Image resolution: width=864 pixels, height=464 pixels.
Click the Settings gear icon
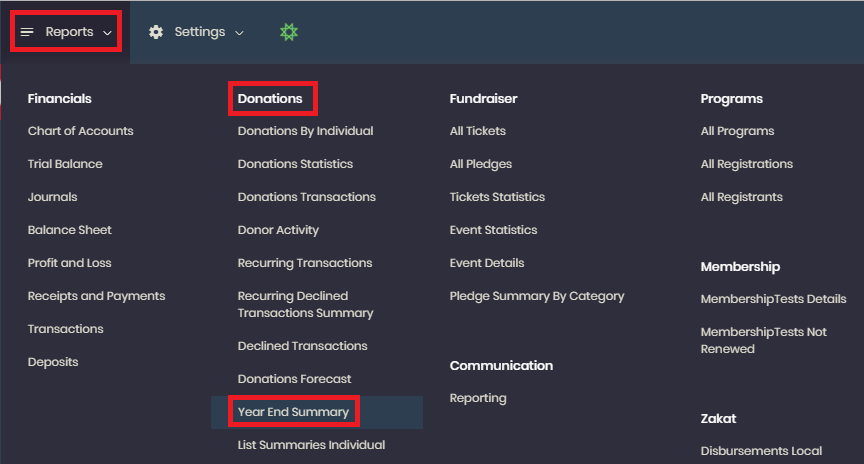pos(156,32)
